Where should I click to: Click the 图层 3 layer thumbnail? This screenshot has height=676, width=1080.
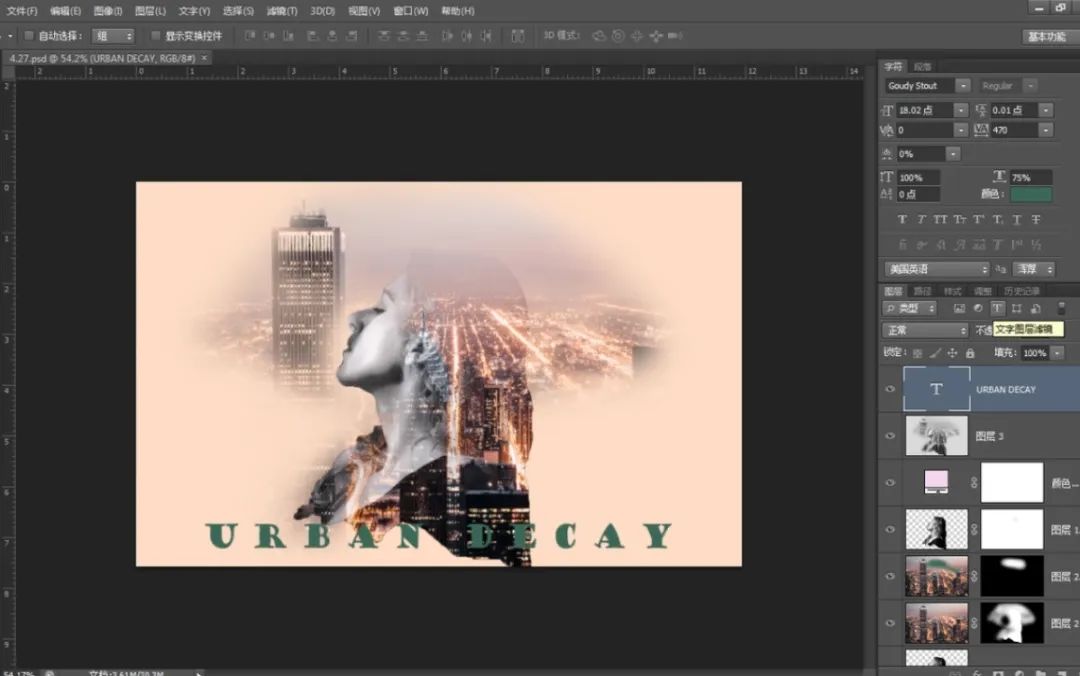click(936, 436)
